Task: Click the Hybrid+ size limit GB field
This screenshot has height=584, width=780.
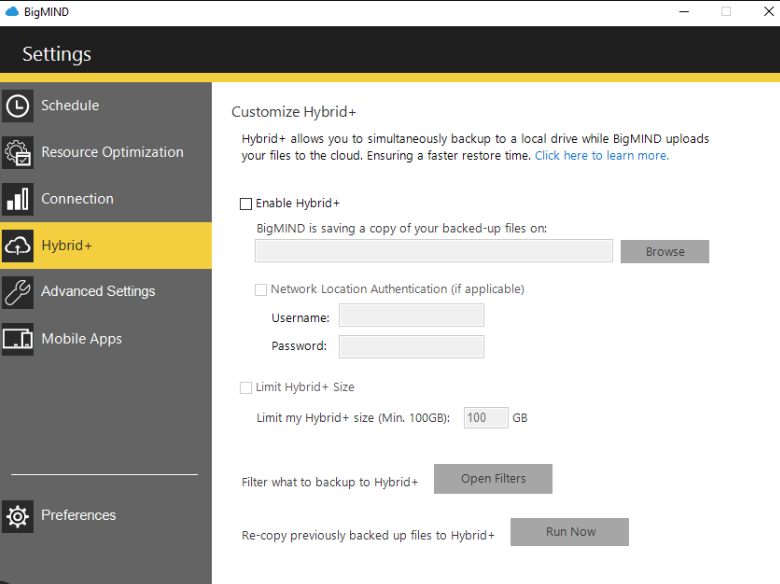Action: coord(486,418)
